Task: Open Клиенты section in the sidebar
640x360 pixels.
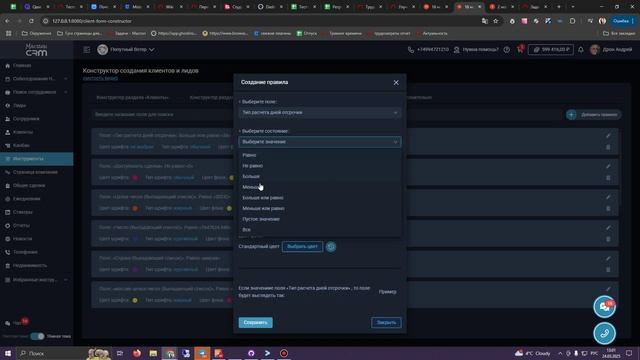Action: (x=23, y=132)
